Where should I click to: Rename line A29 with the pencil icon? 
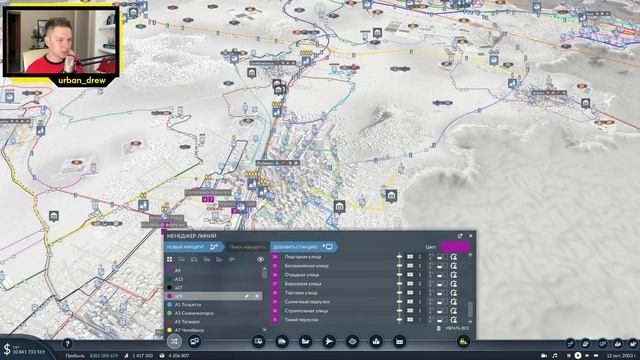[247, 296]
